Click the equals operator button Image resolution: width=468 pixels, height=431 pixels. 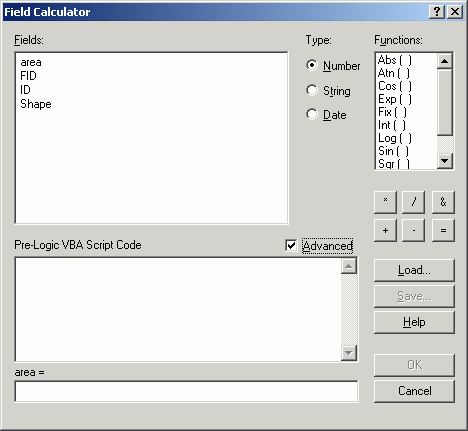coord(443,230)
